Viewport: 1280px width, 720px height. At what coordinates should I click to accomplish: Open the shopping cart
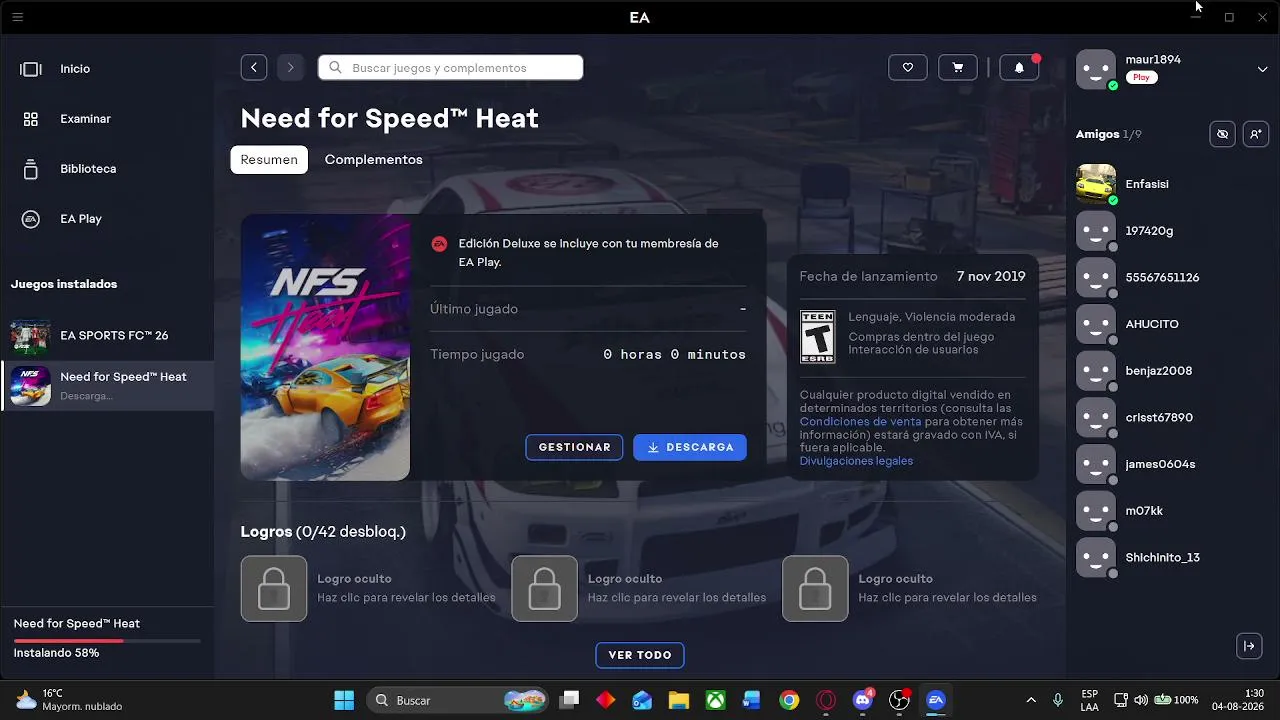pos(958,67)
